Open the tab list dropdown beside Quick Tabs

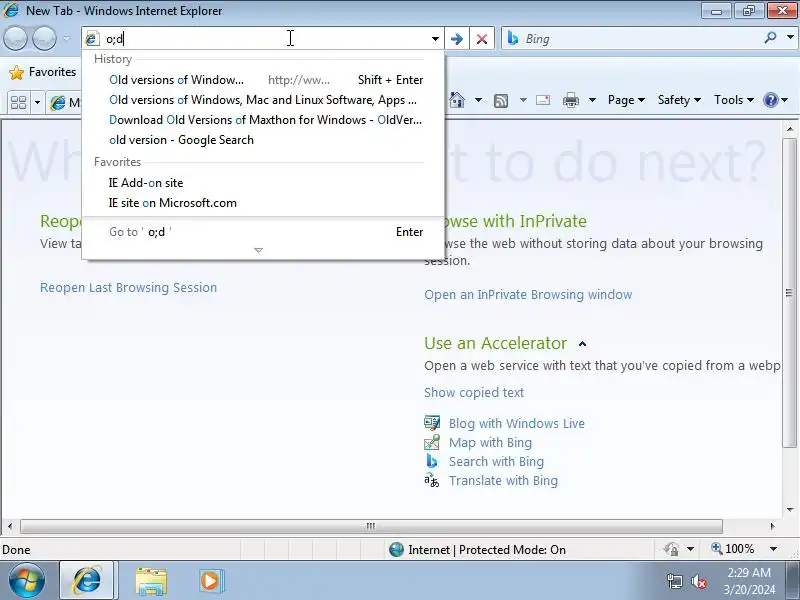tap(37, 102)
